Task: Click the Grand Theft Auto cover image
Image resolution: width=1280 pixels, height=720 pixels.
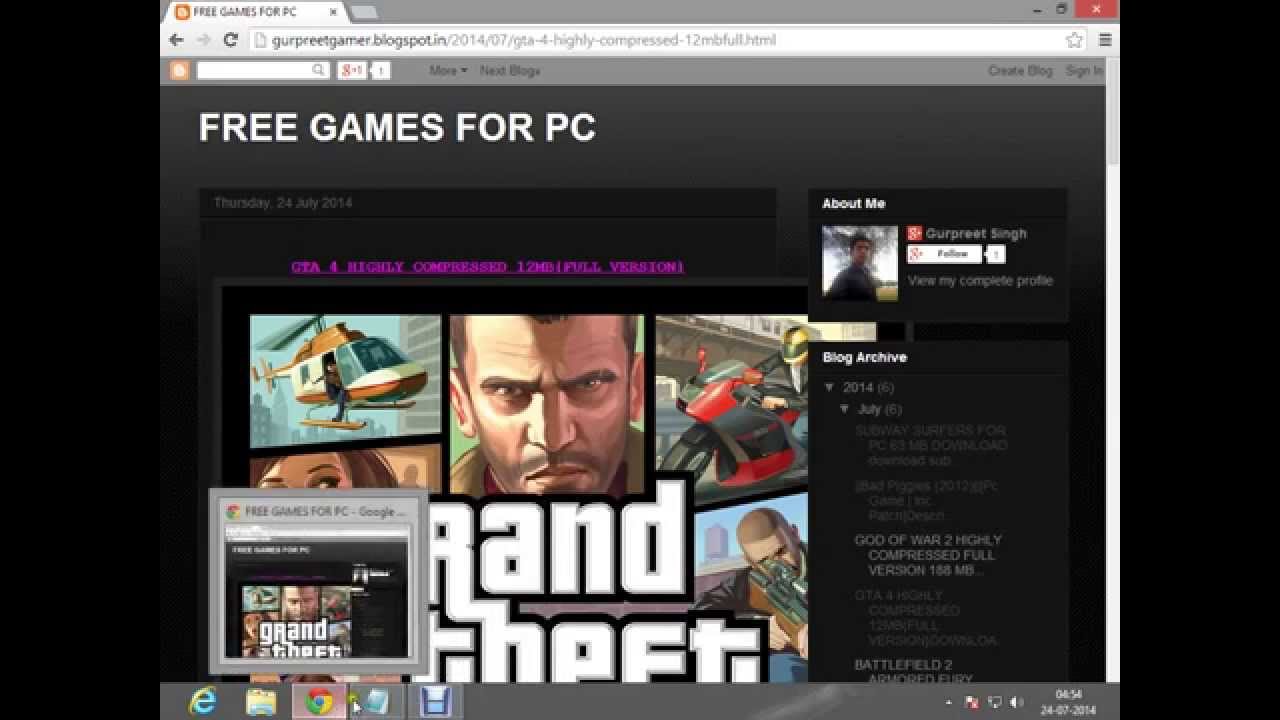Action: [x=513, y=486]
